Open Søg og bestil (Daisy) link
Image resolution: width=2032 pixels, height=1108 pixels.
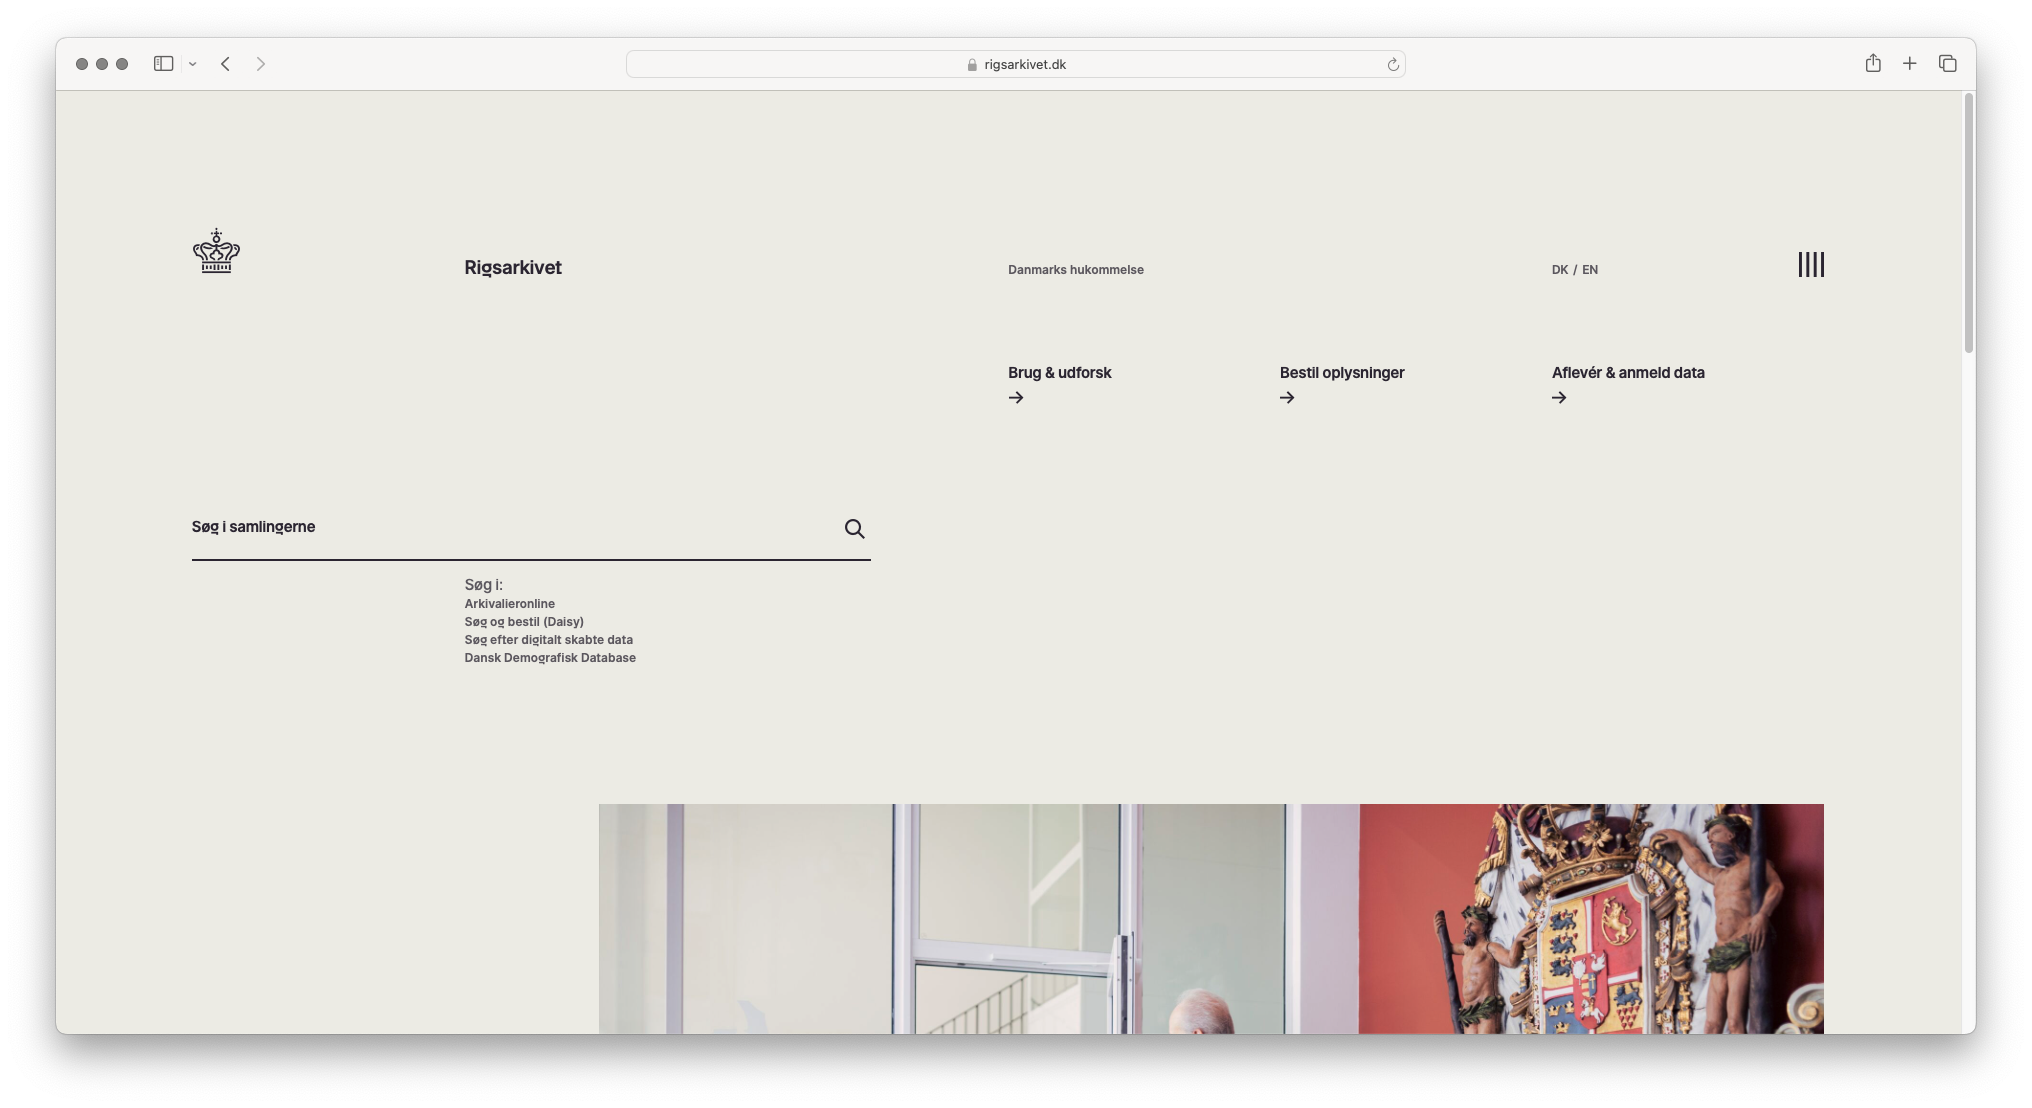pos(524,622)
